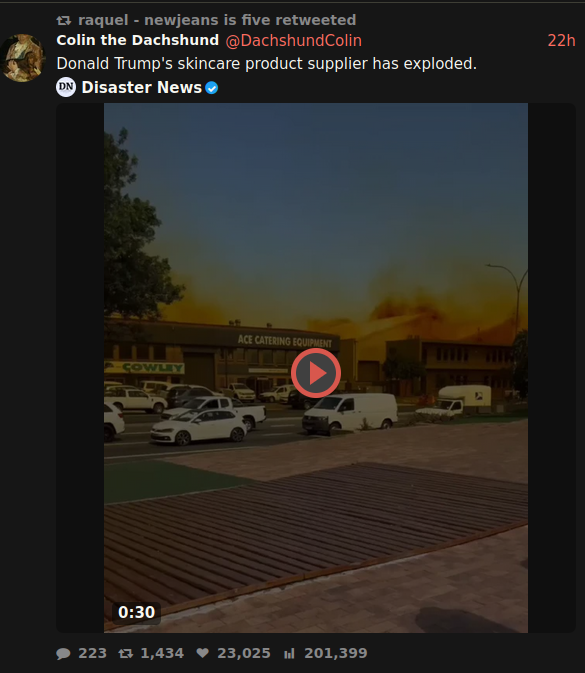Screen dimensions: 585x673
Task: Open the 'Disaster News' quoted account name
Action: coord(142,88)
